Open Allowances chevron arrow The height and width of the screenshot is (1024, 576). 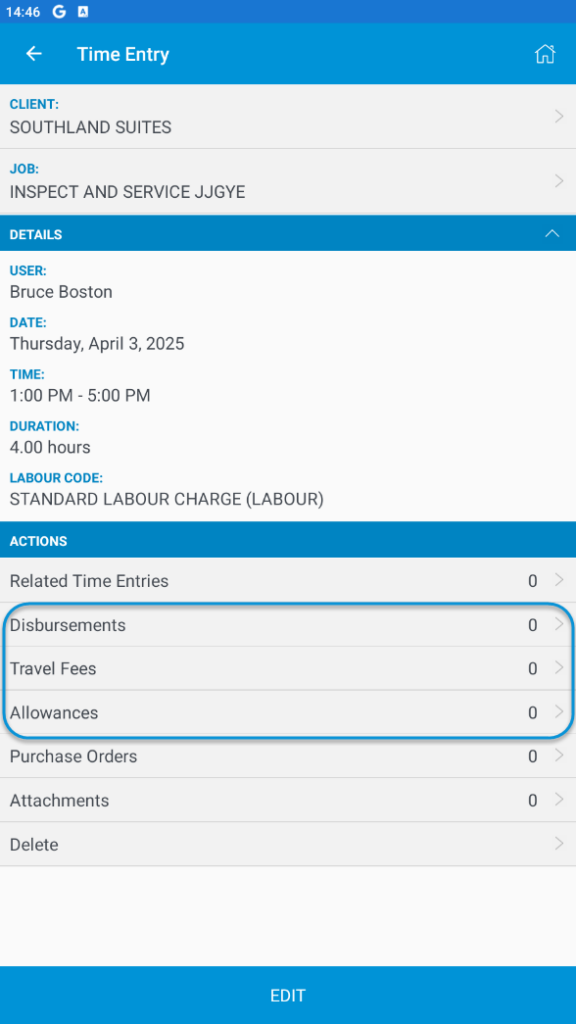point(559,712)
